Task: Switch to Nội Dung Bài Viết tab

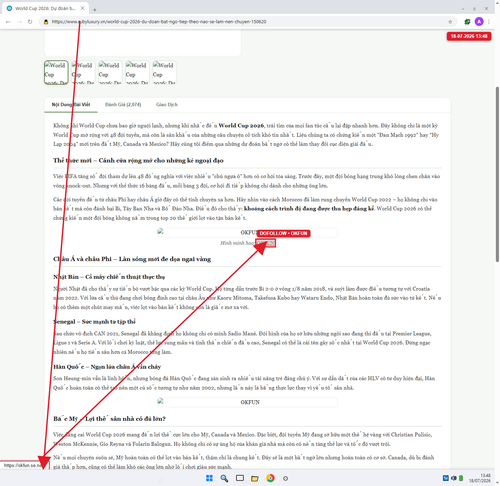Action: pyautogui.click(x=71, y=105)
